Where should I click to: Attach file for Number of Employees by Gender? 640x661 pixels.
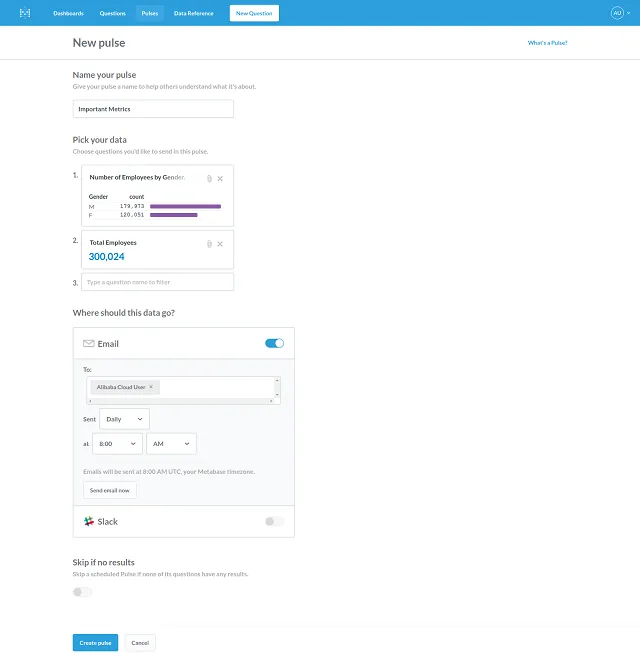pos(209,179)
